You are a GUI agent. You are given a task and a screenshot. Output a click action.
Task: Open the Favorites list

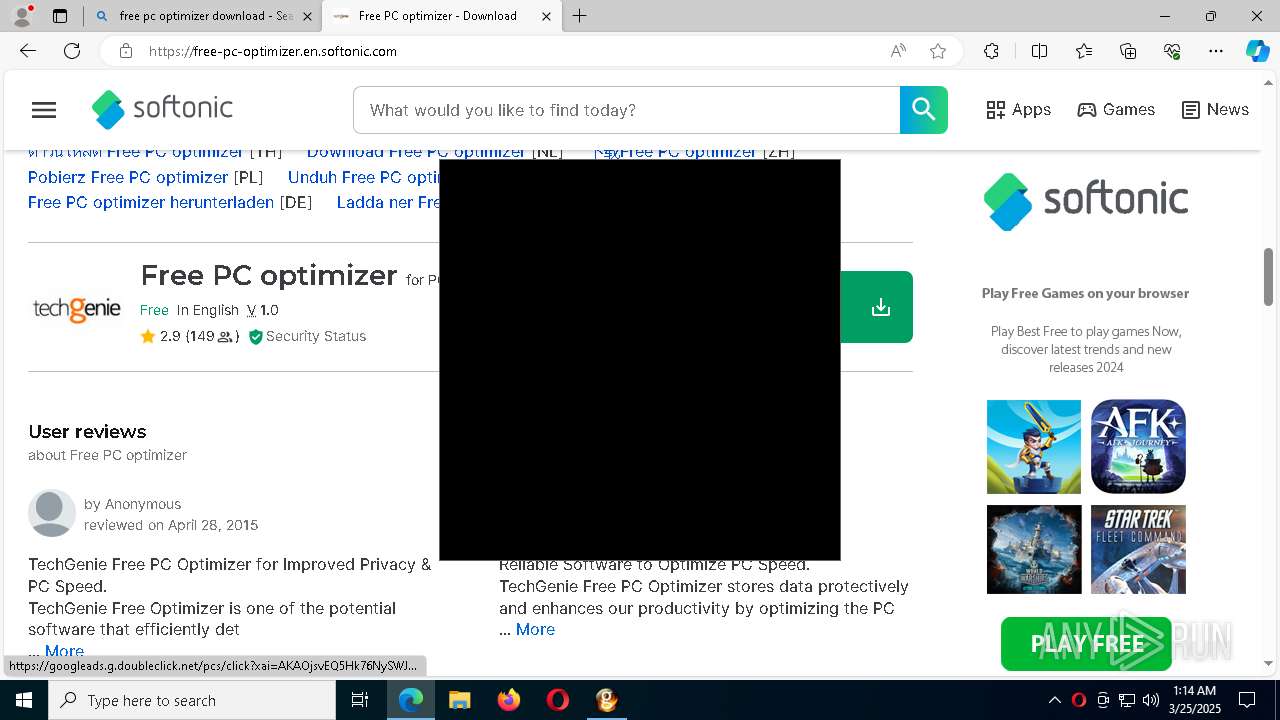point(1084,51)
